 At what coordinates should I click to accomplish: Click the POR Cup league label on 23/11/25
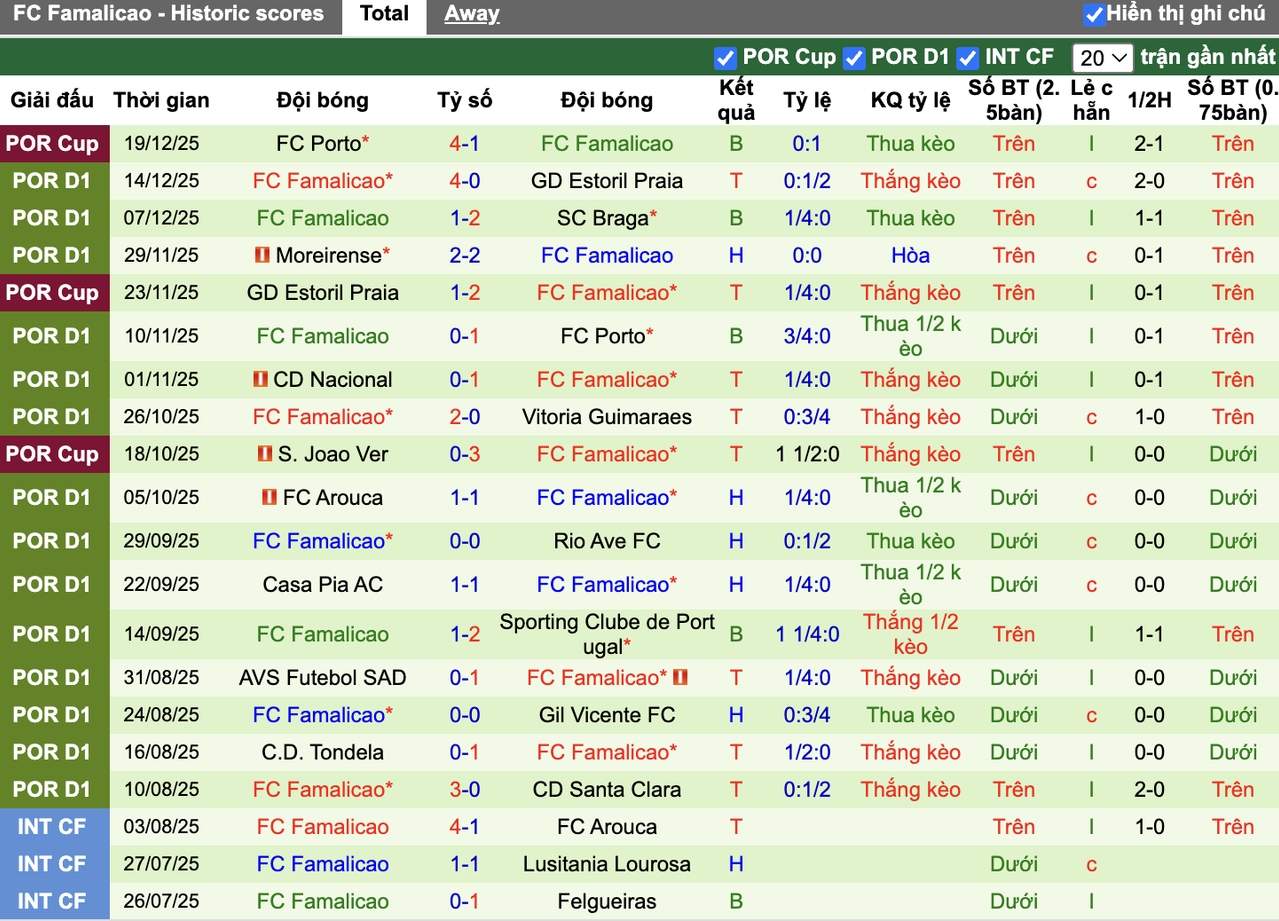pos(52,293)
